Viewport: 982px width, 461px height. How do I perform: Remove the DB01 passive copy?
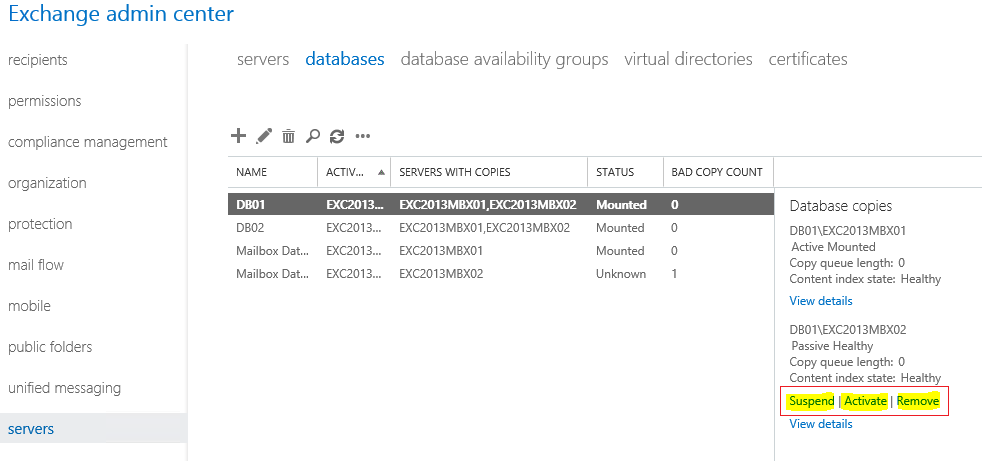pos(918,401)
